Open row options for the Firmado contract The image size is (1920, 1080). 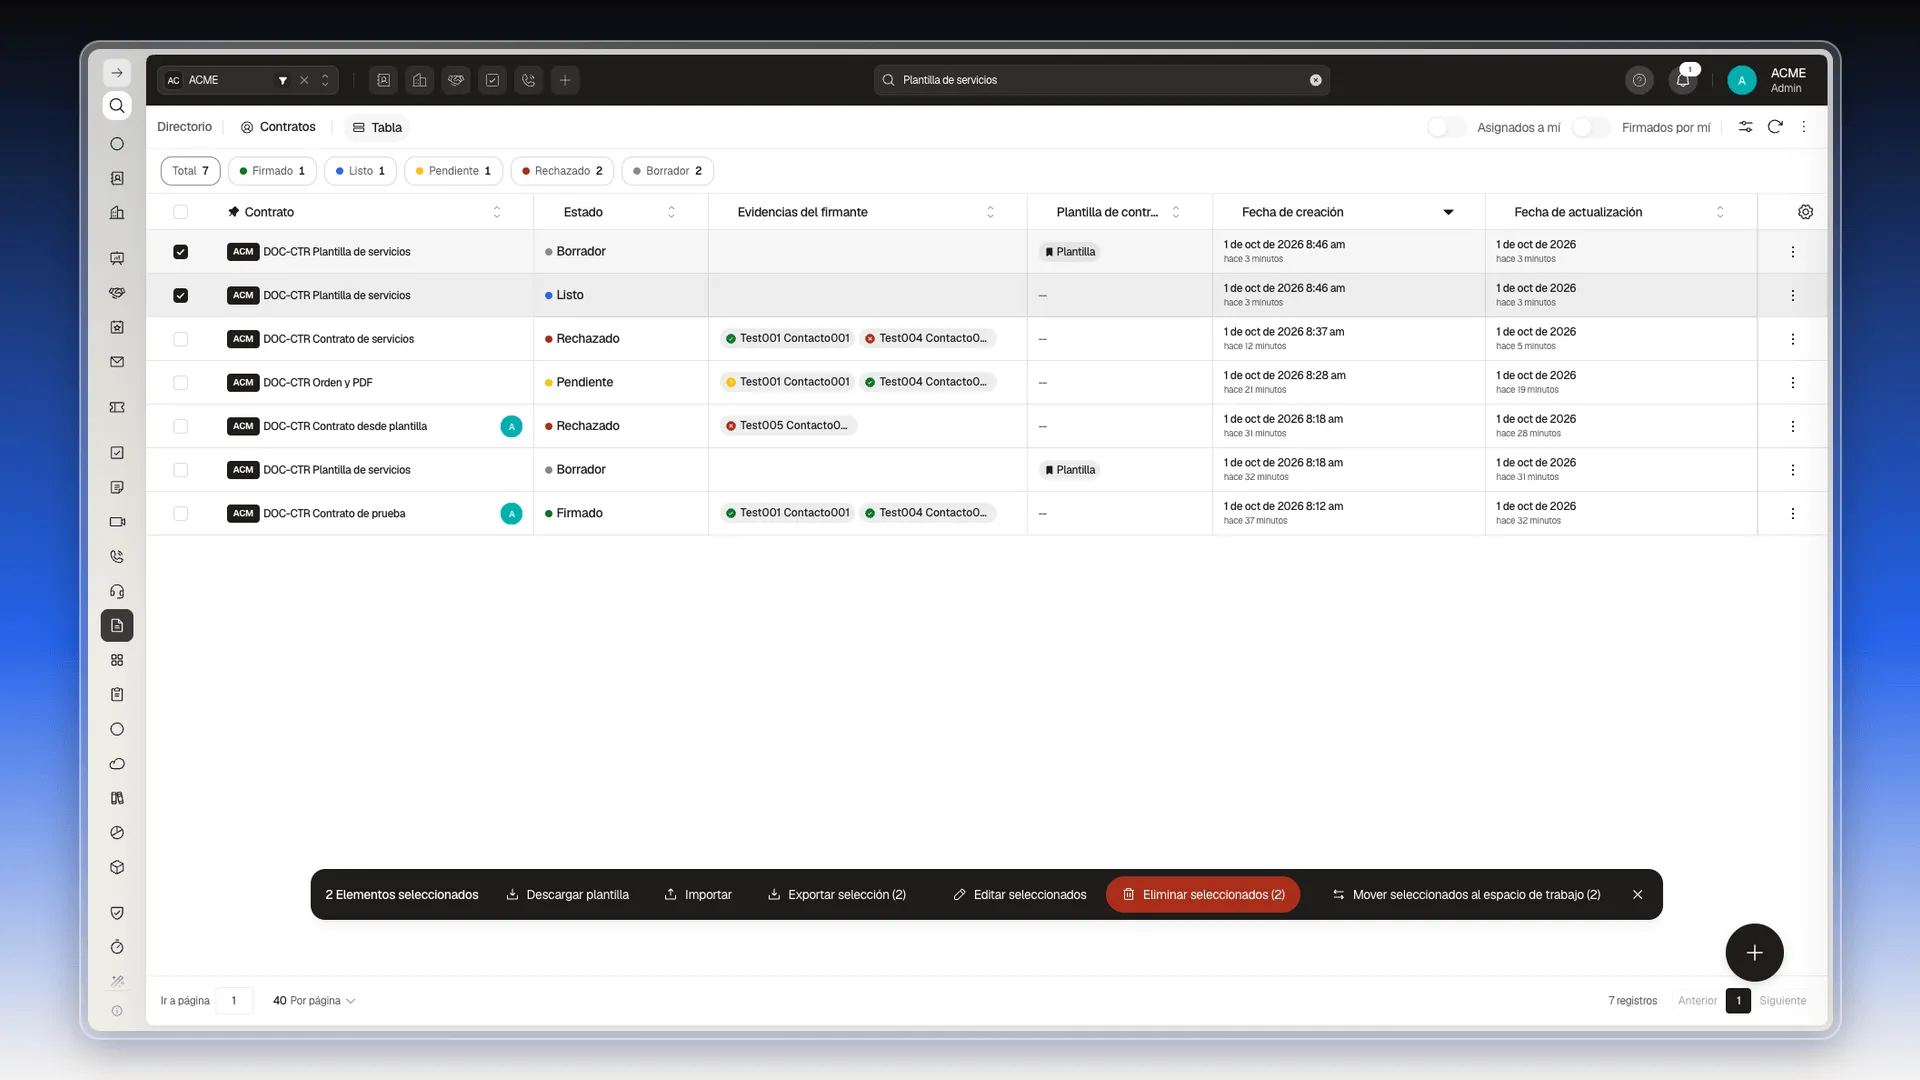click(x=1792, y=514)
